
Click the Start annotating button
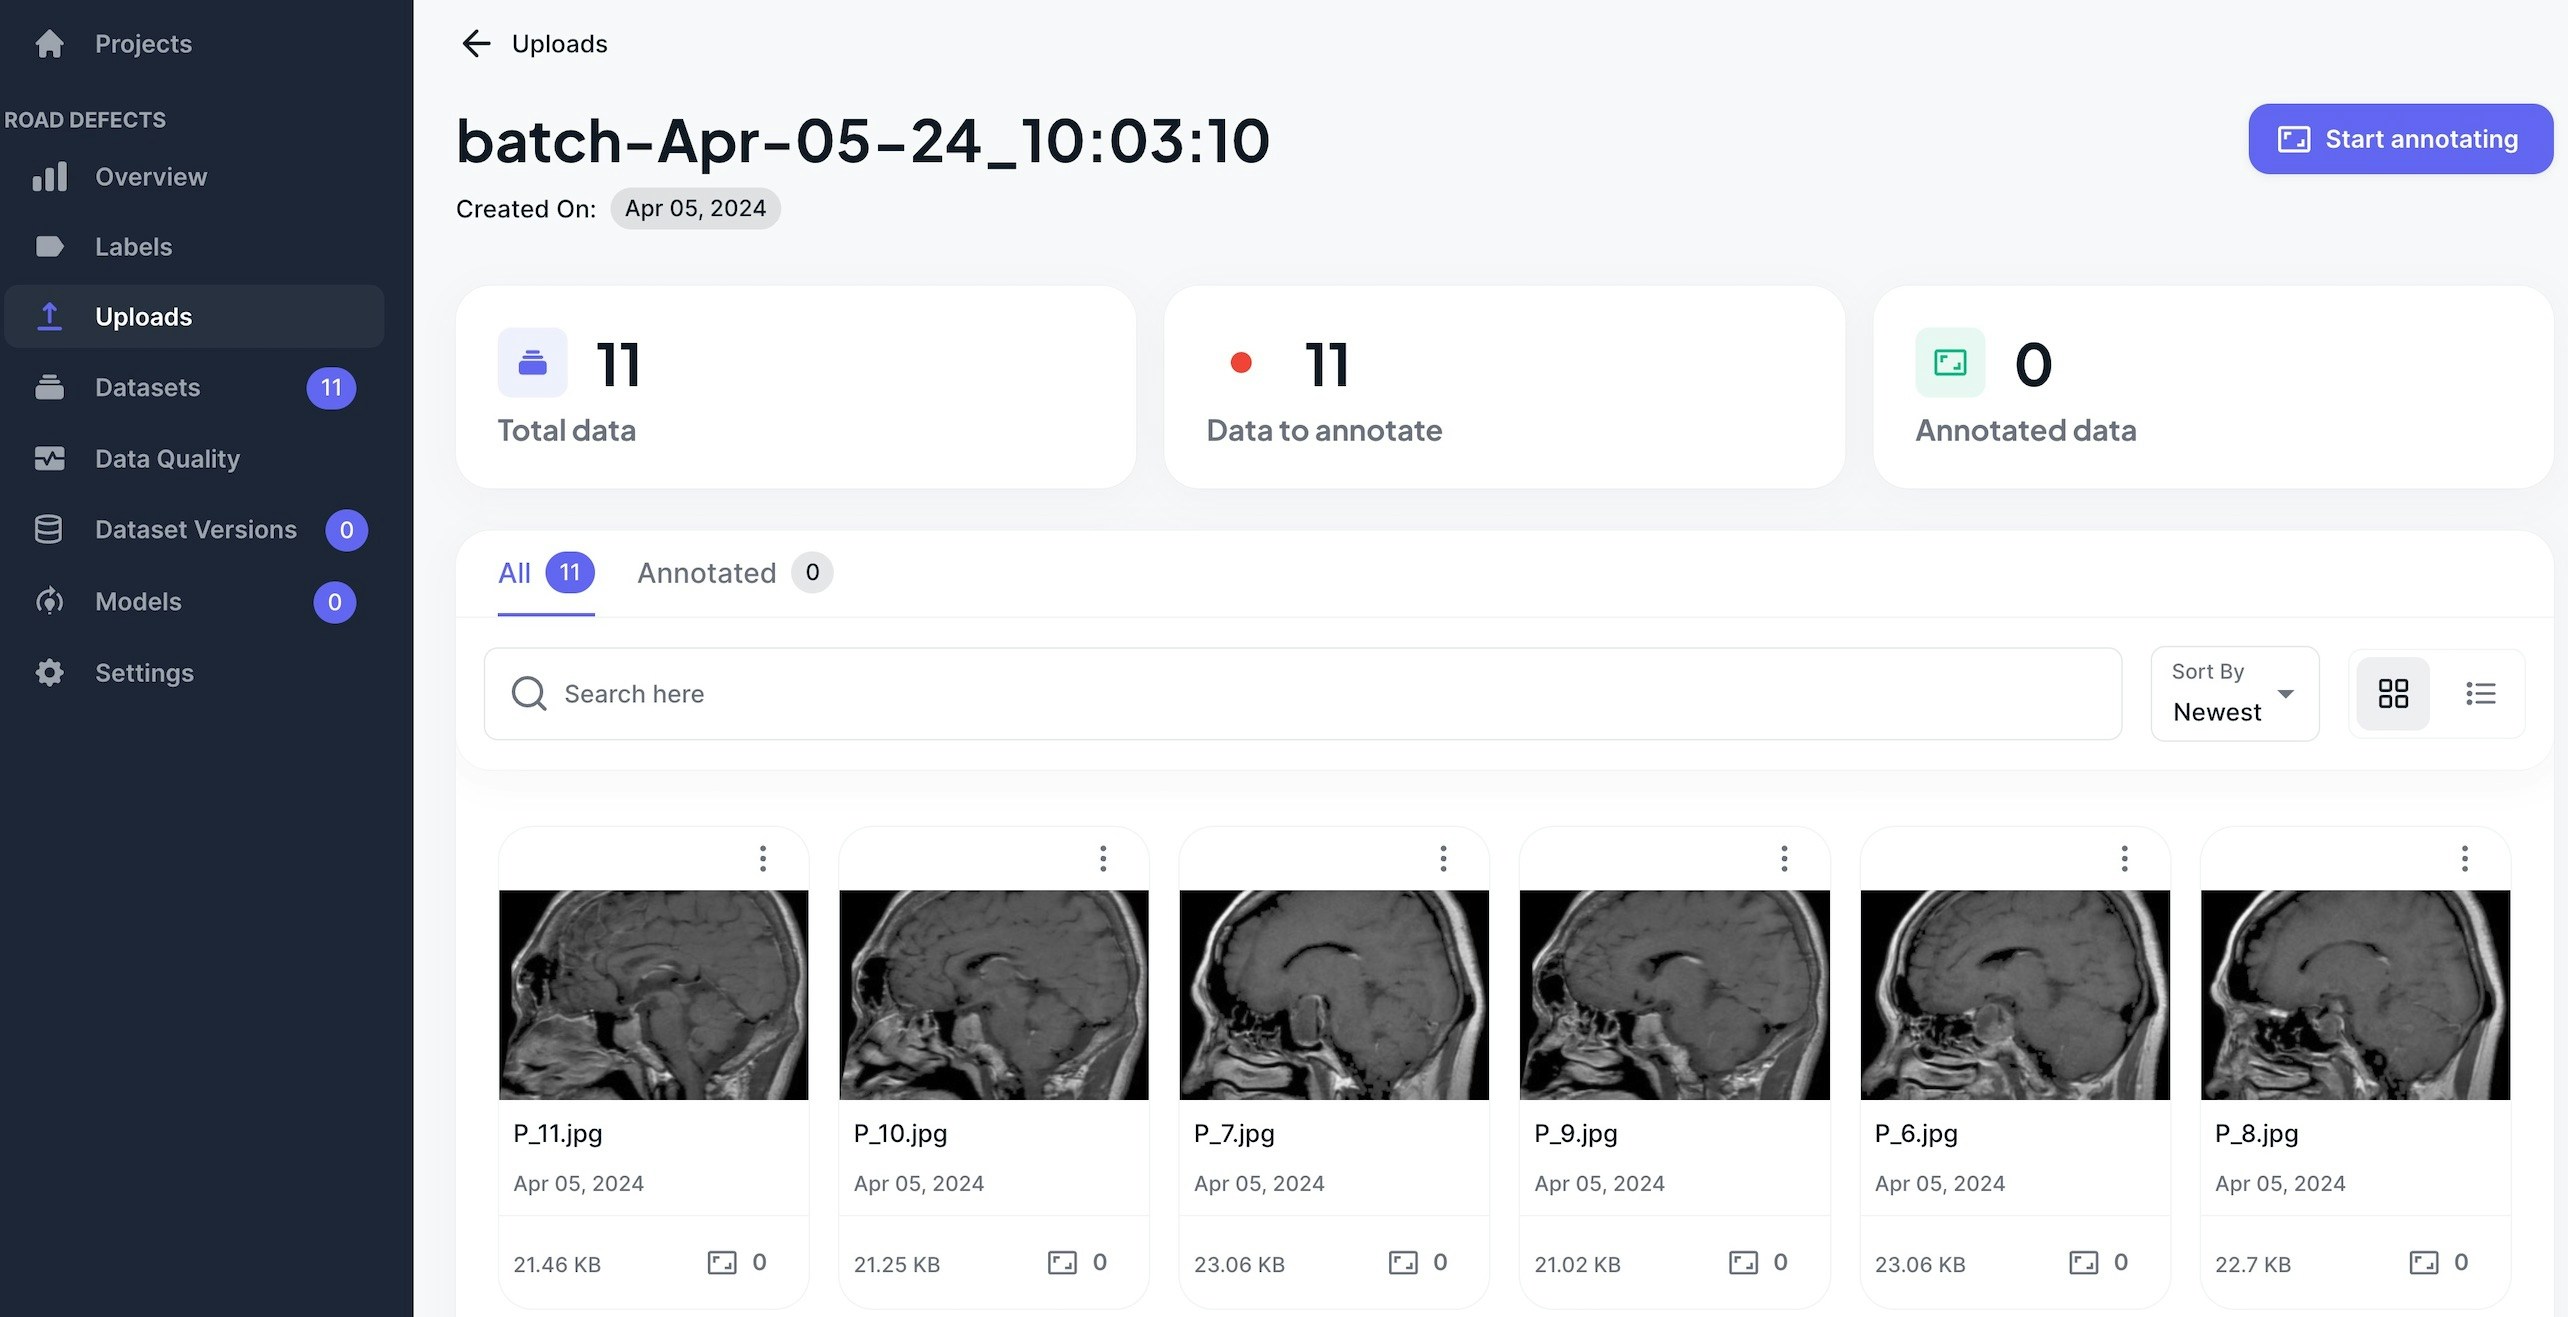click(2399, 139)
